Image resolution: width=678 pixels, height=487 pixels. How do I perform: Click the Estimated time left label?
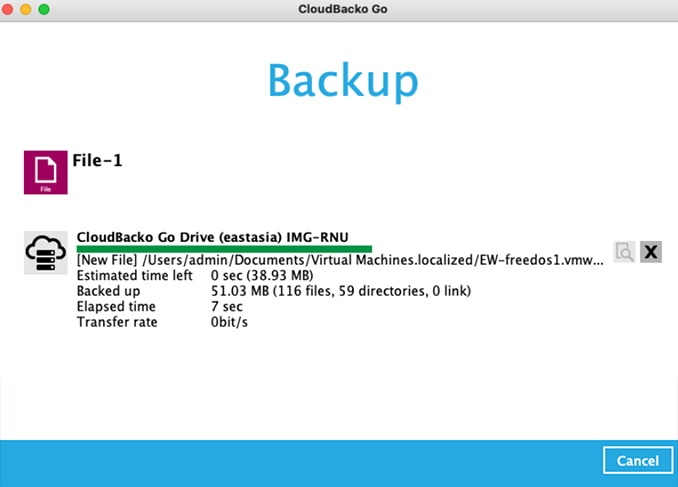point(134,276)
